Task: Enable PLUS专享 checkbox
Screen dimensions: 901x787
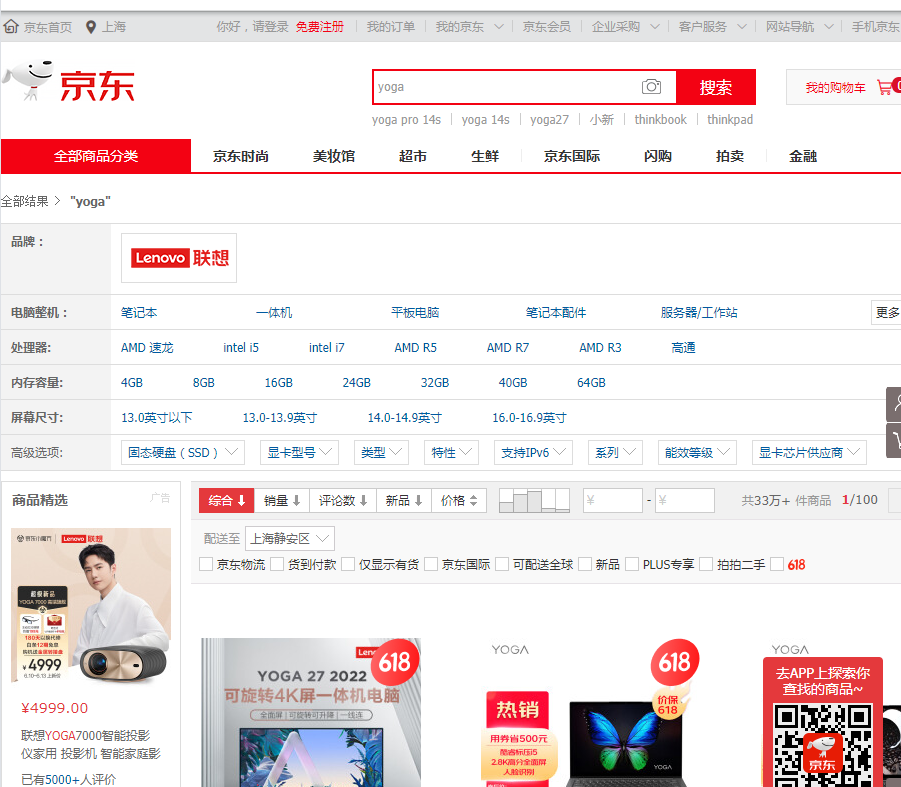Action: coord(632,564)
